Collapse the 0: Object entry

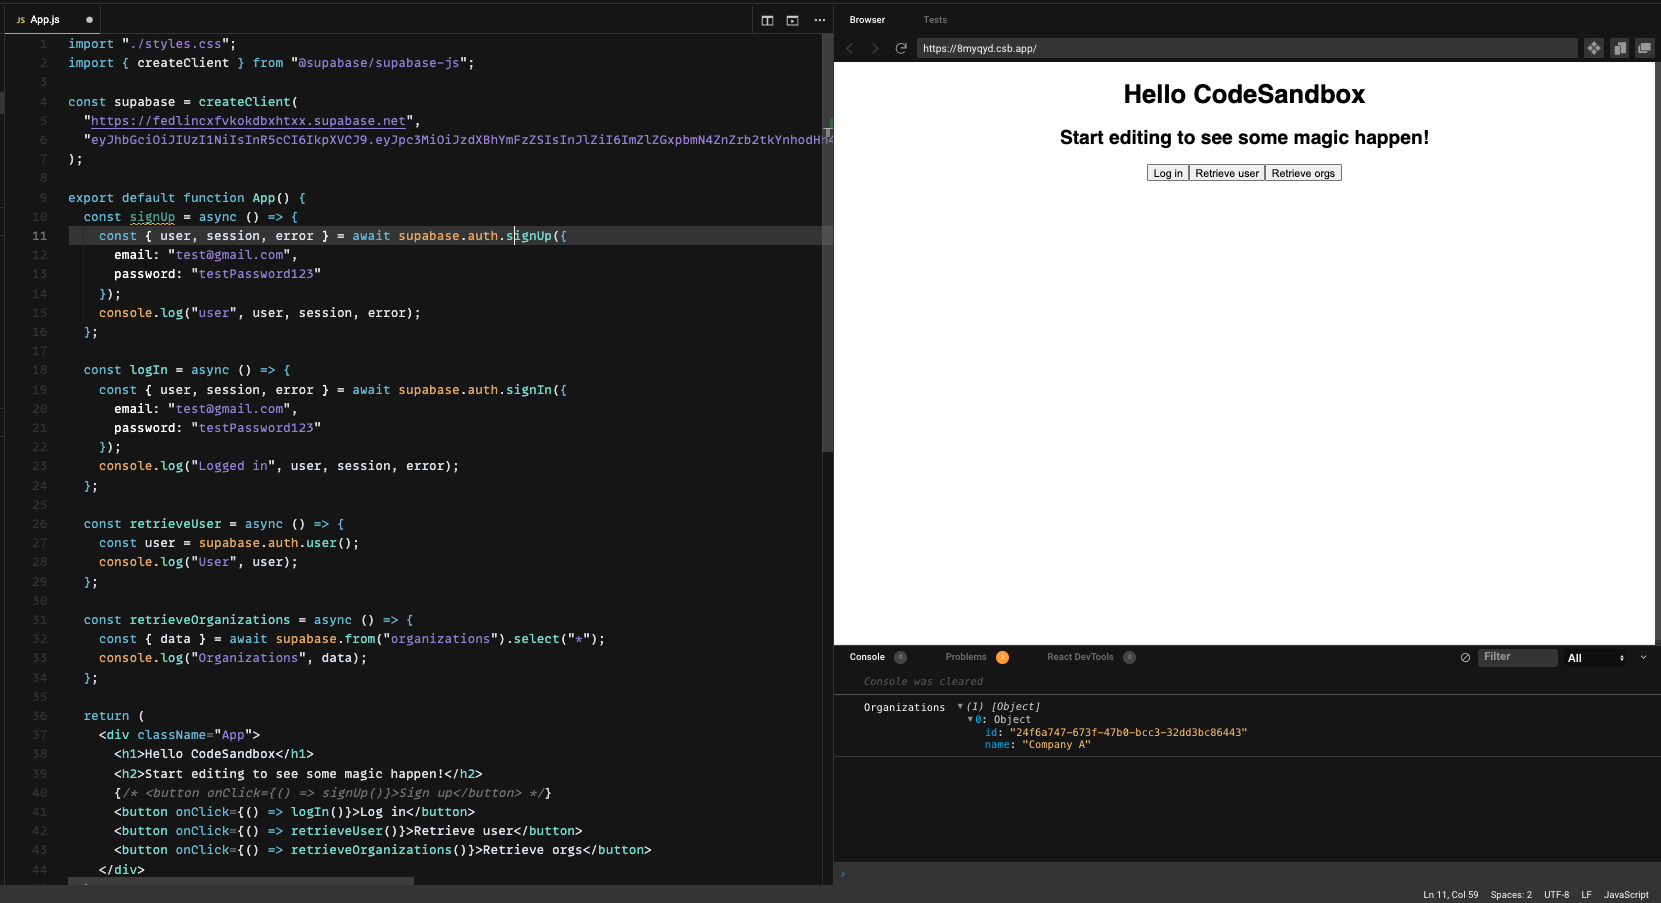pyautogui.click(x=970, y=719)
